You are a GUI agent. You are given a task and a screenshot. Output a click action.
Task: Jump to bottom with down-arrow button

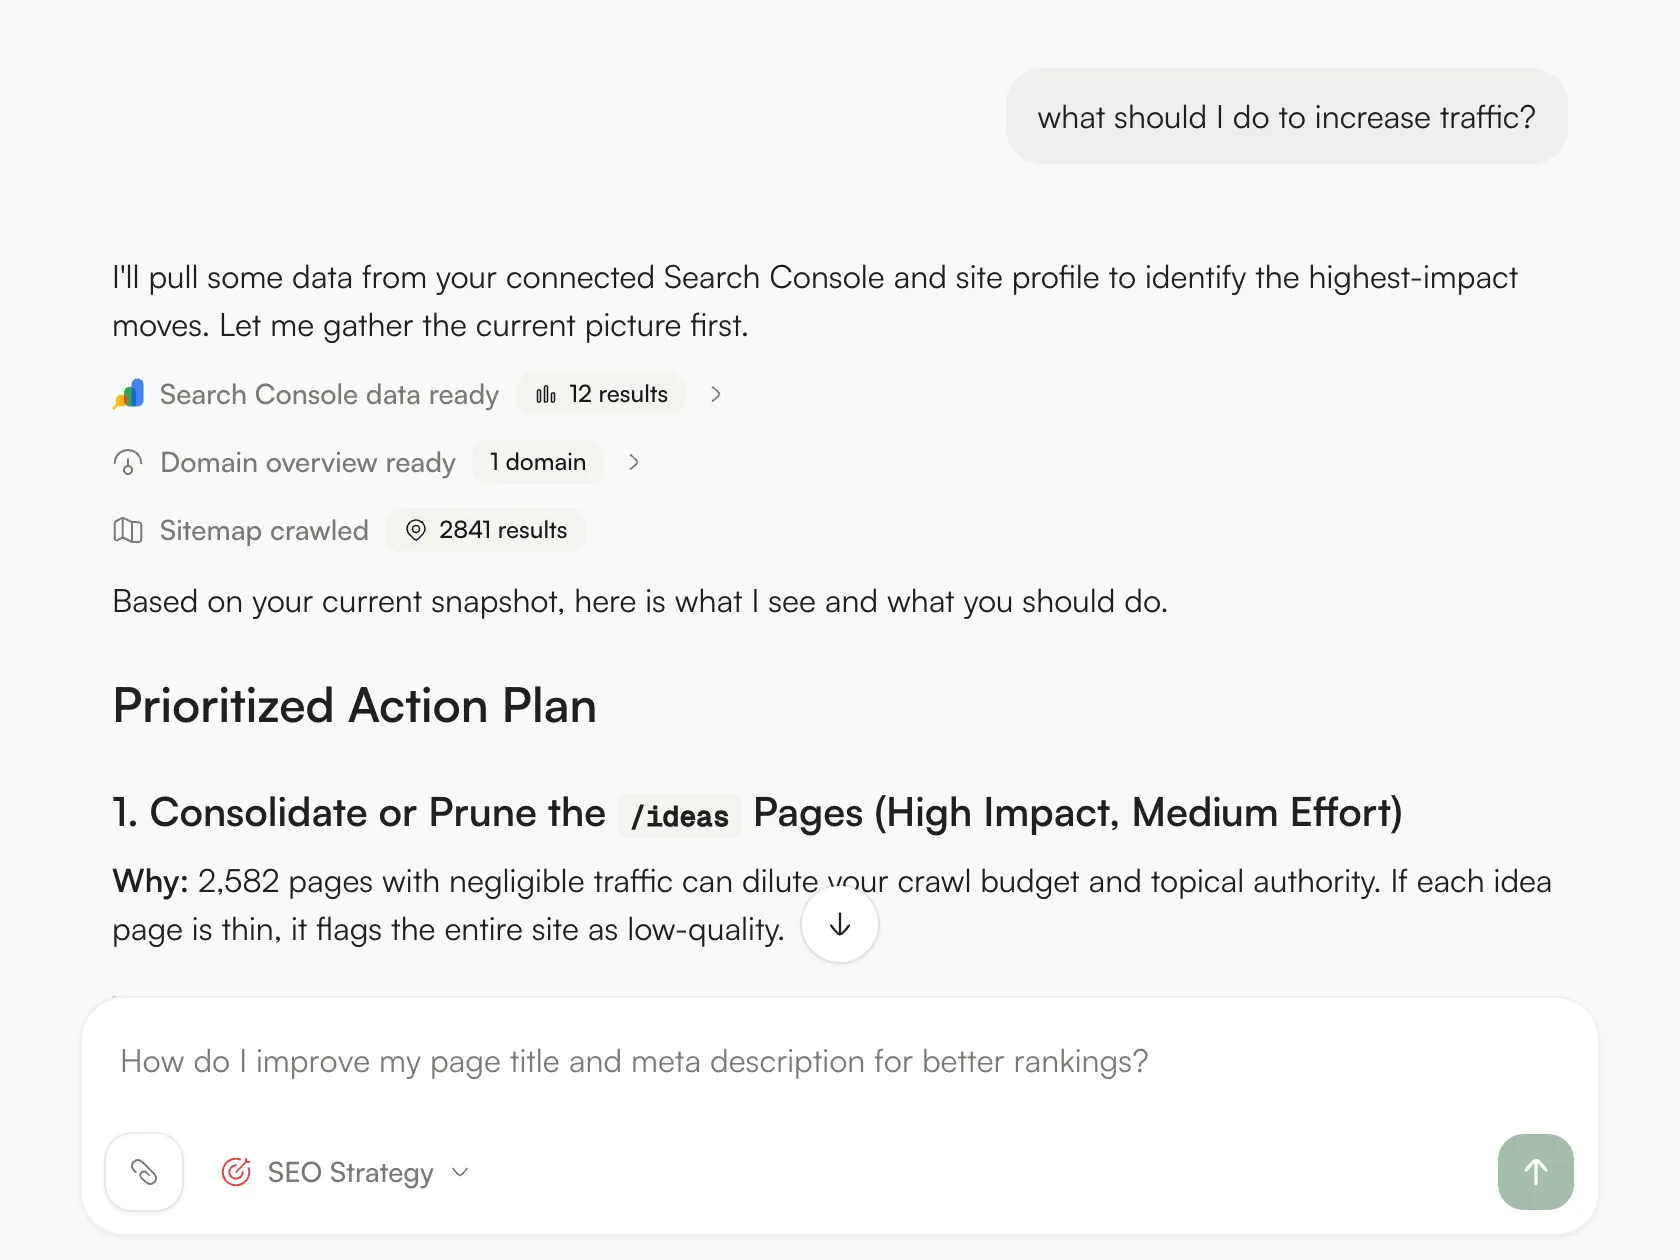[840, 924]
